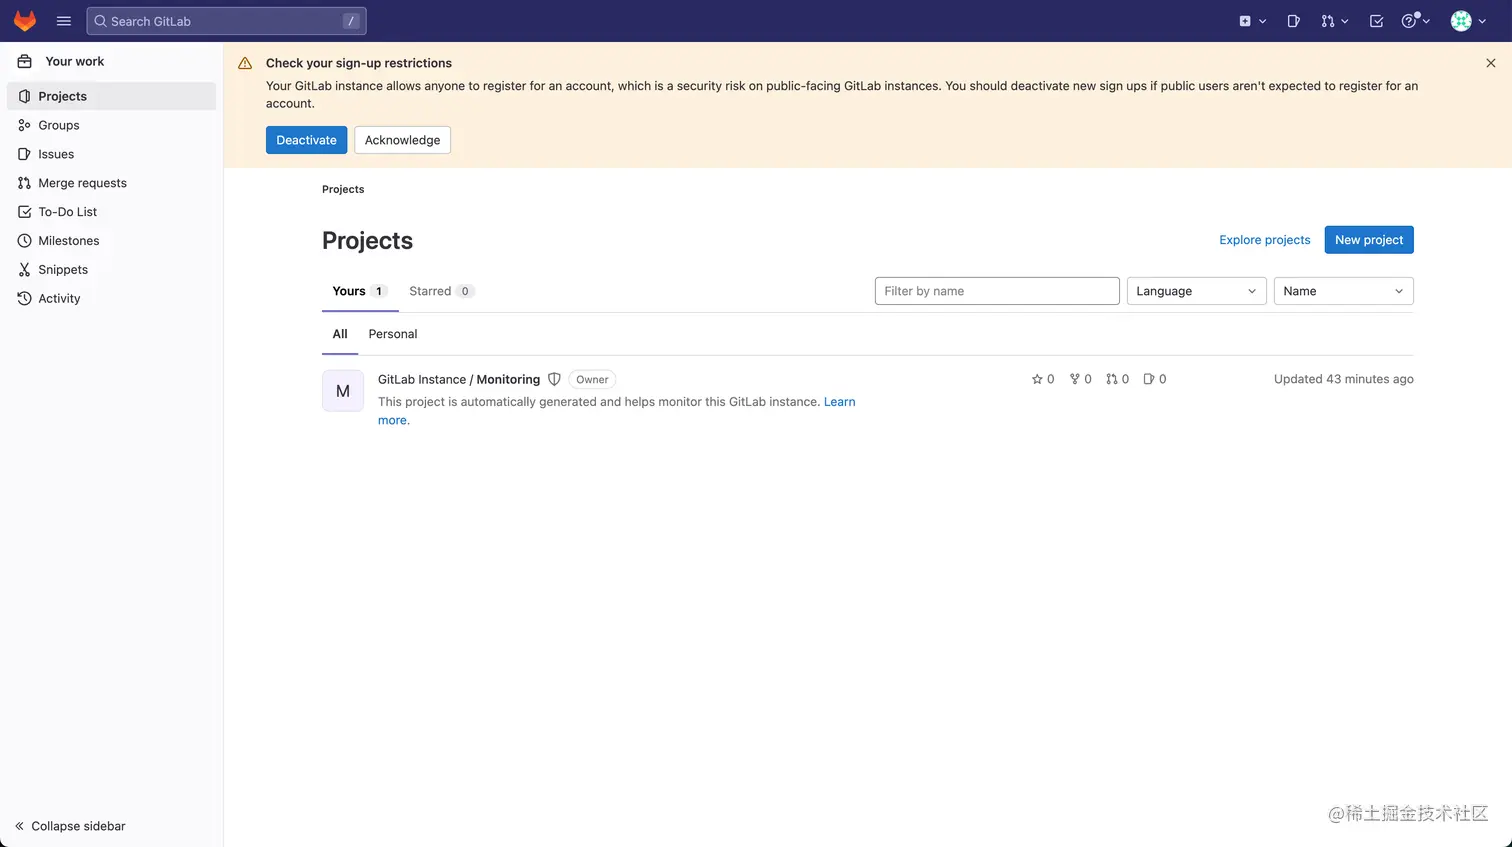Open GitLab Instance / Monitoring project
This screenshot has height=847, width=1512.
click(x=459, y=379)
